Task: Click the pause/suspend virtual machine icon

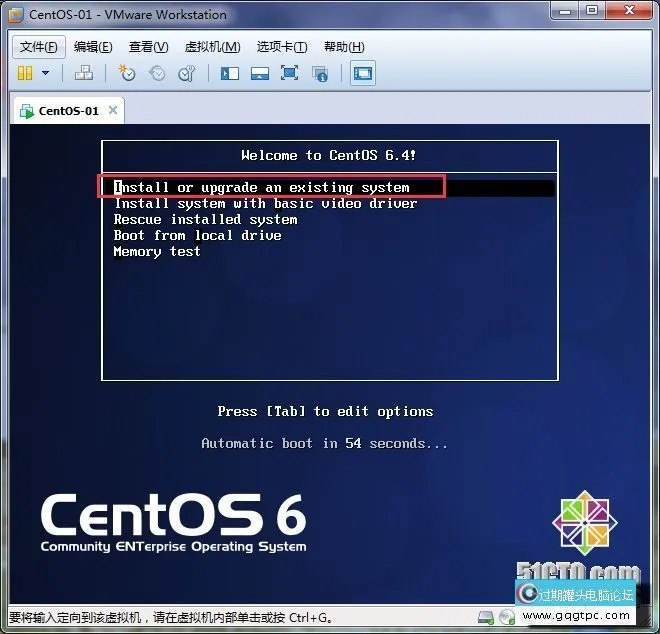Action: tap(25, 73)
